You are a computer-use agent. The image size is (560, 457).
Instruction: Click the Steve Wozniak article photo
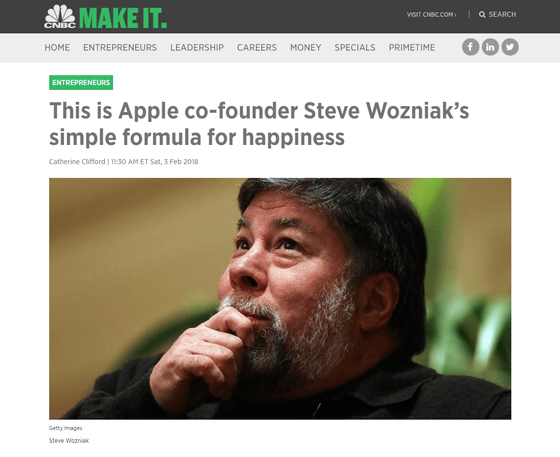pyautogui.click(x=280, y=298)
